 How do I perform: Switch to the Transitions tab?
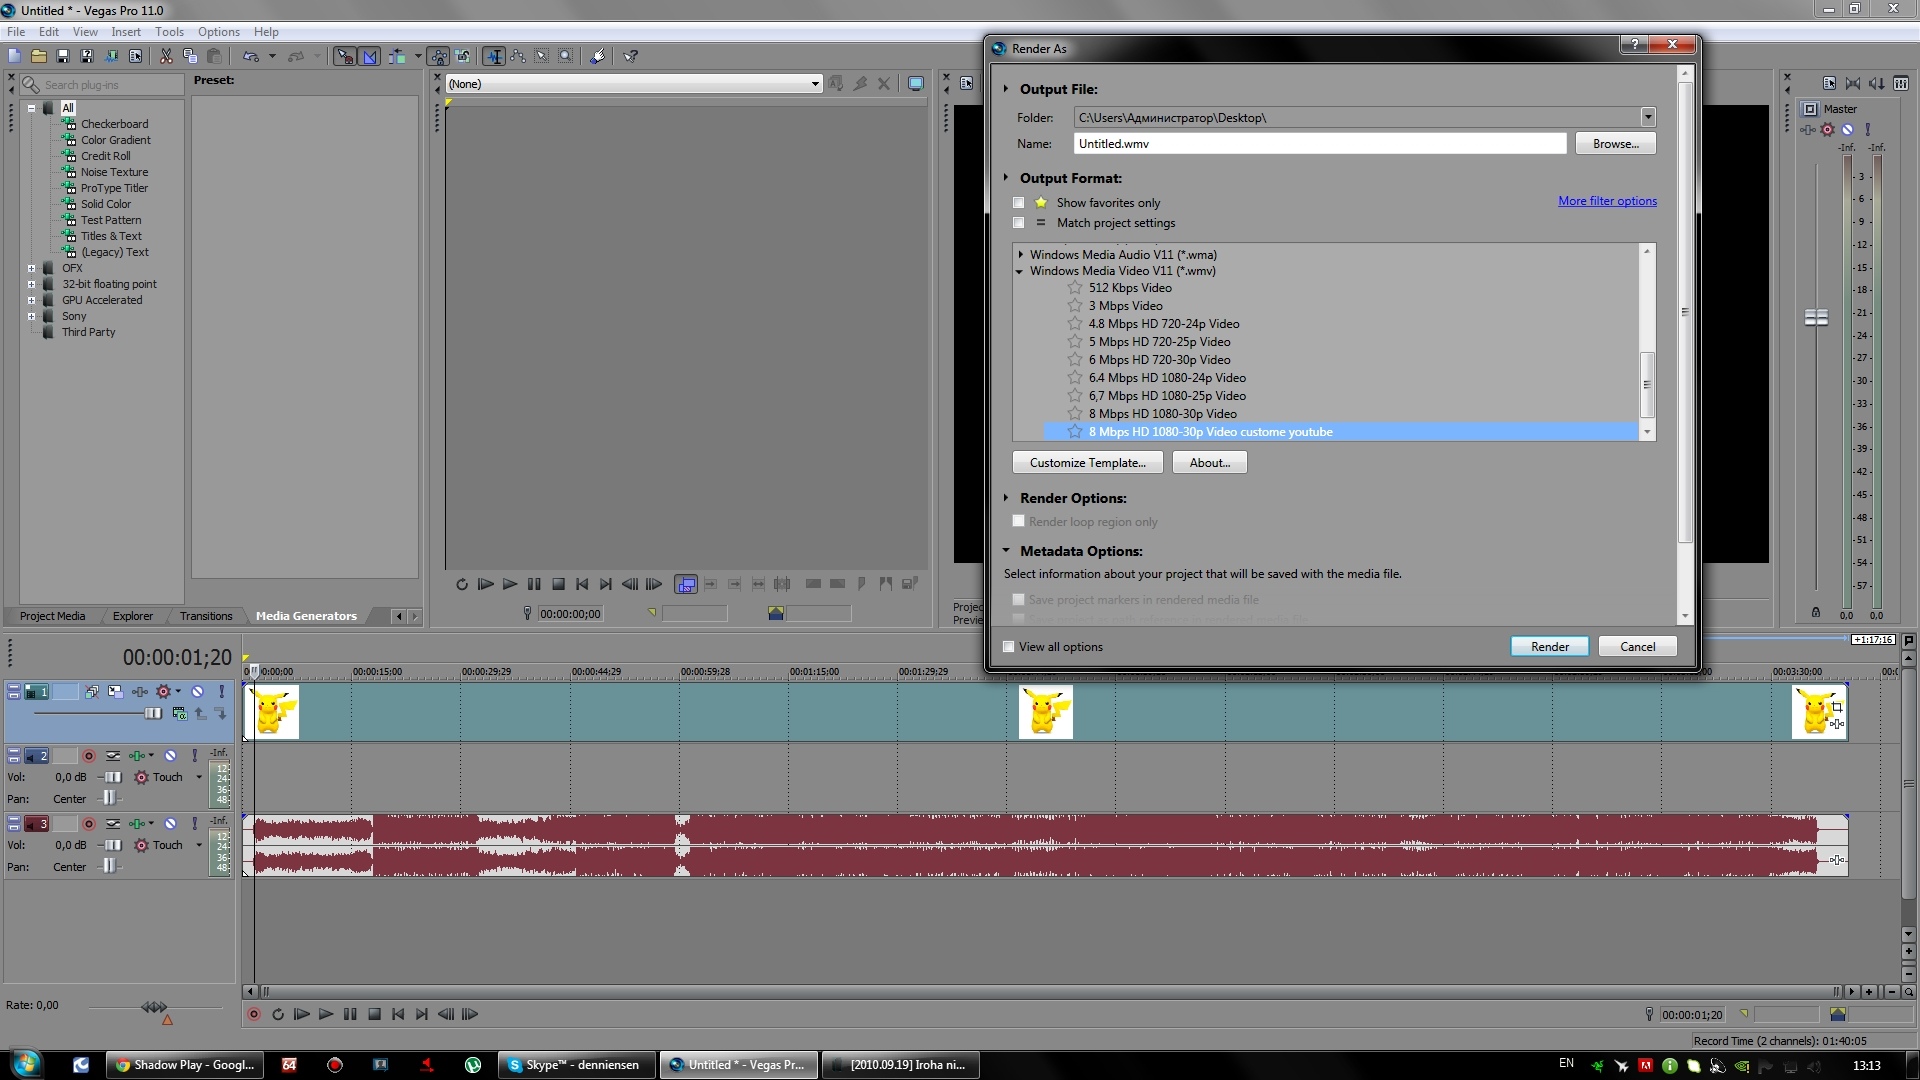tap(206, 616)
